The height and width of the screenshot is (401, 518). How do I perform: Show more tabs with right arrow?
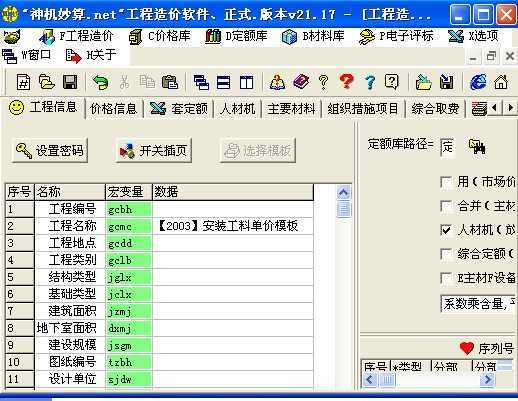point(510,108)
